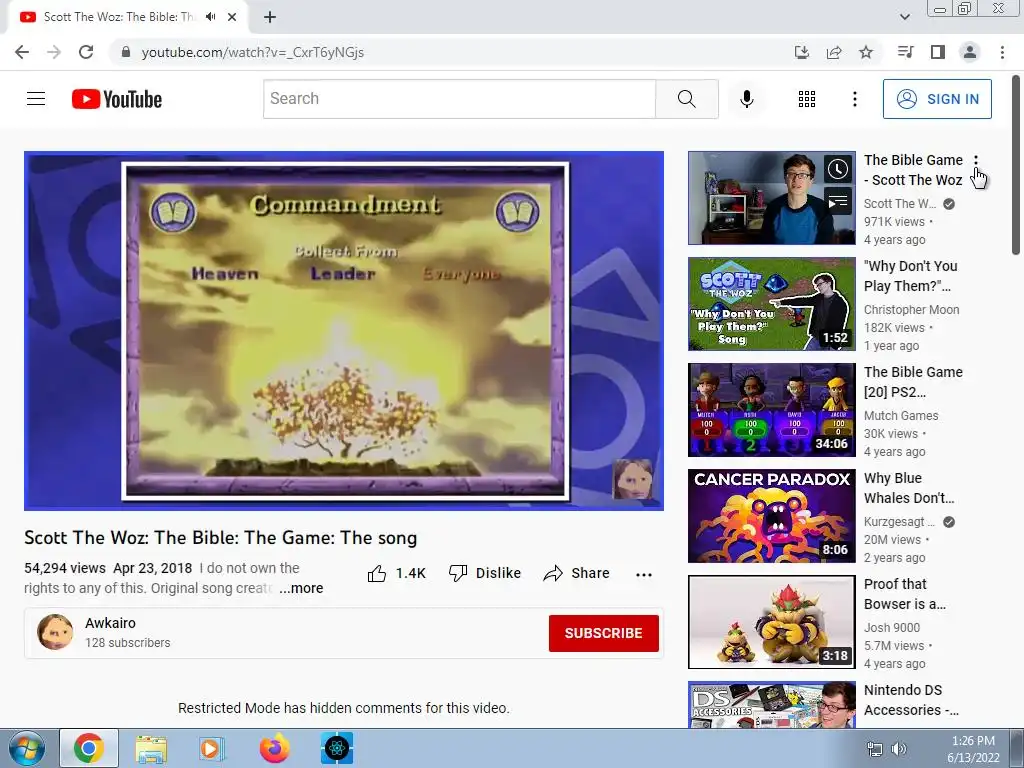Image resolution: width=1024 pixels, height=768 pixels.
Task: Launch Firefox from taskbar
Action: 275,748
